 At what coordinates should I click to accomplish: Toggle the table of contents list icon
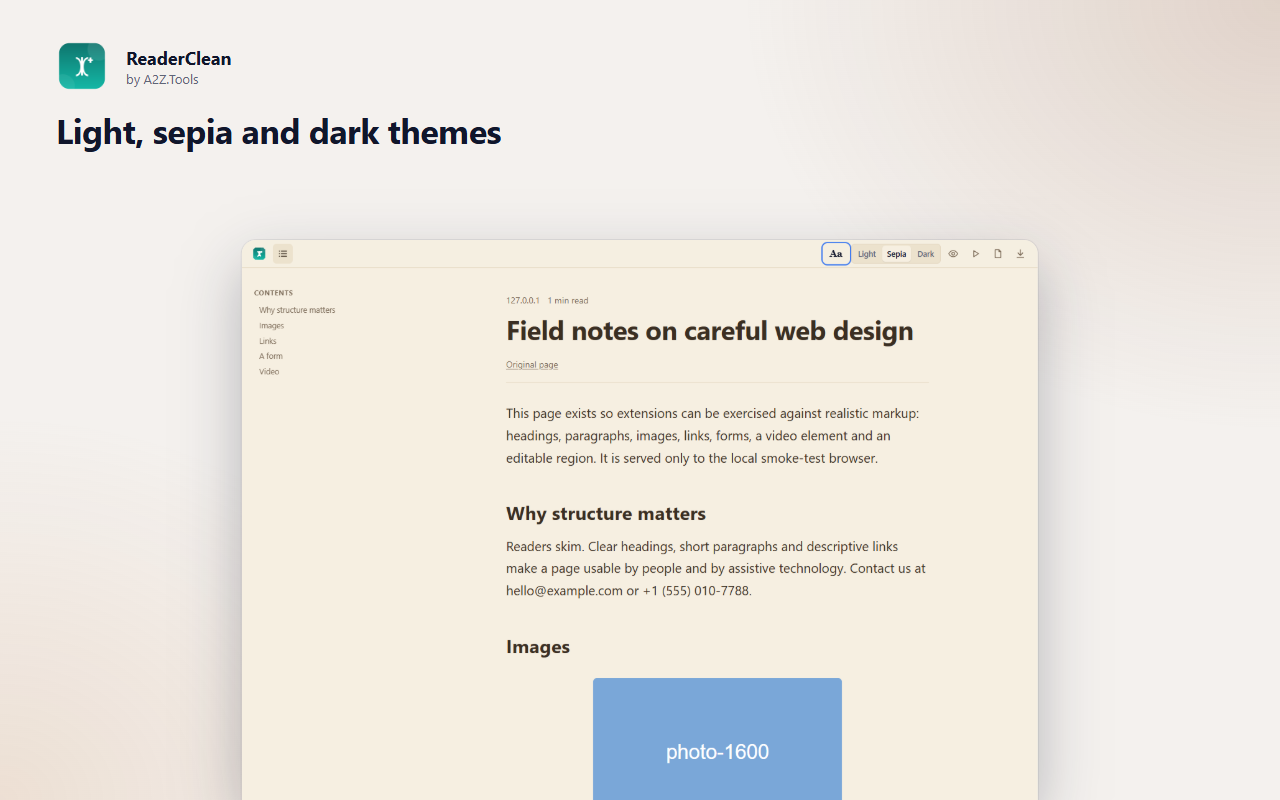[x=283, y=254]
